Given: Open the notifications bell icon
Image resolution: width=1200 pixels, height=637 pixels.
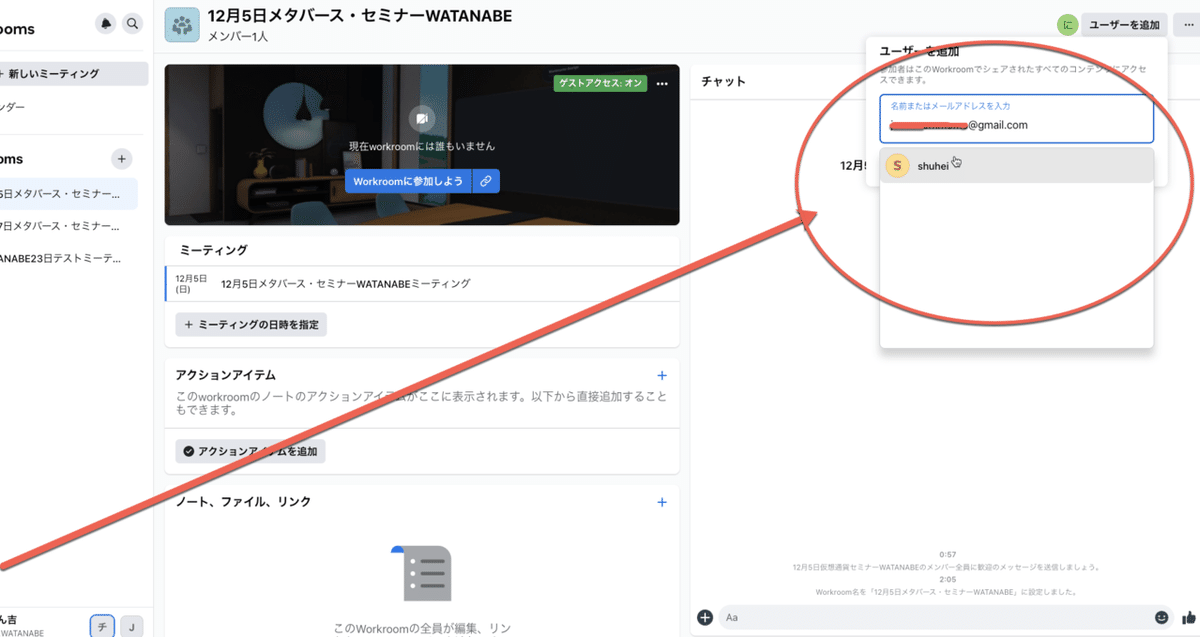Looking at the screenshot, I should pyautogui.click(x=106, y=23).
